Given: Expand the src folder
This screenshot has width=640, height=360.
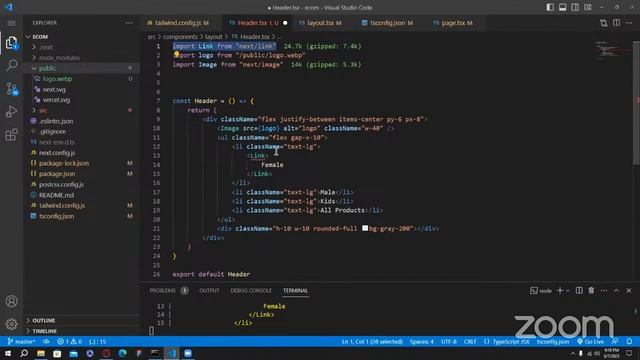Looking at the screenshot, I should (x=43, y=110).
